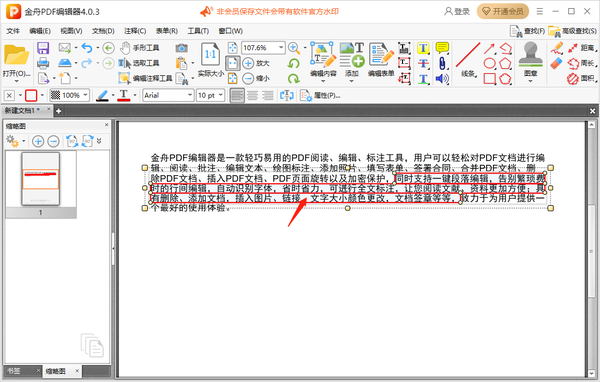This screenshot has width=600, height=382.
Task: Select the text selection tool (选取工具)
Action: pyautogui.click(x=139, y=63)
